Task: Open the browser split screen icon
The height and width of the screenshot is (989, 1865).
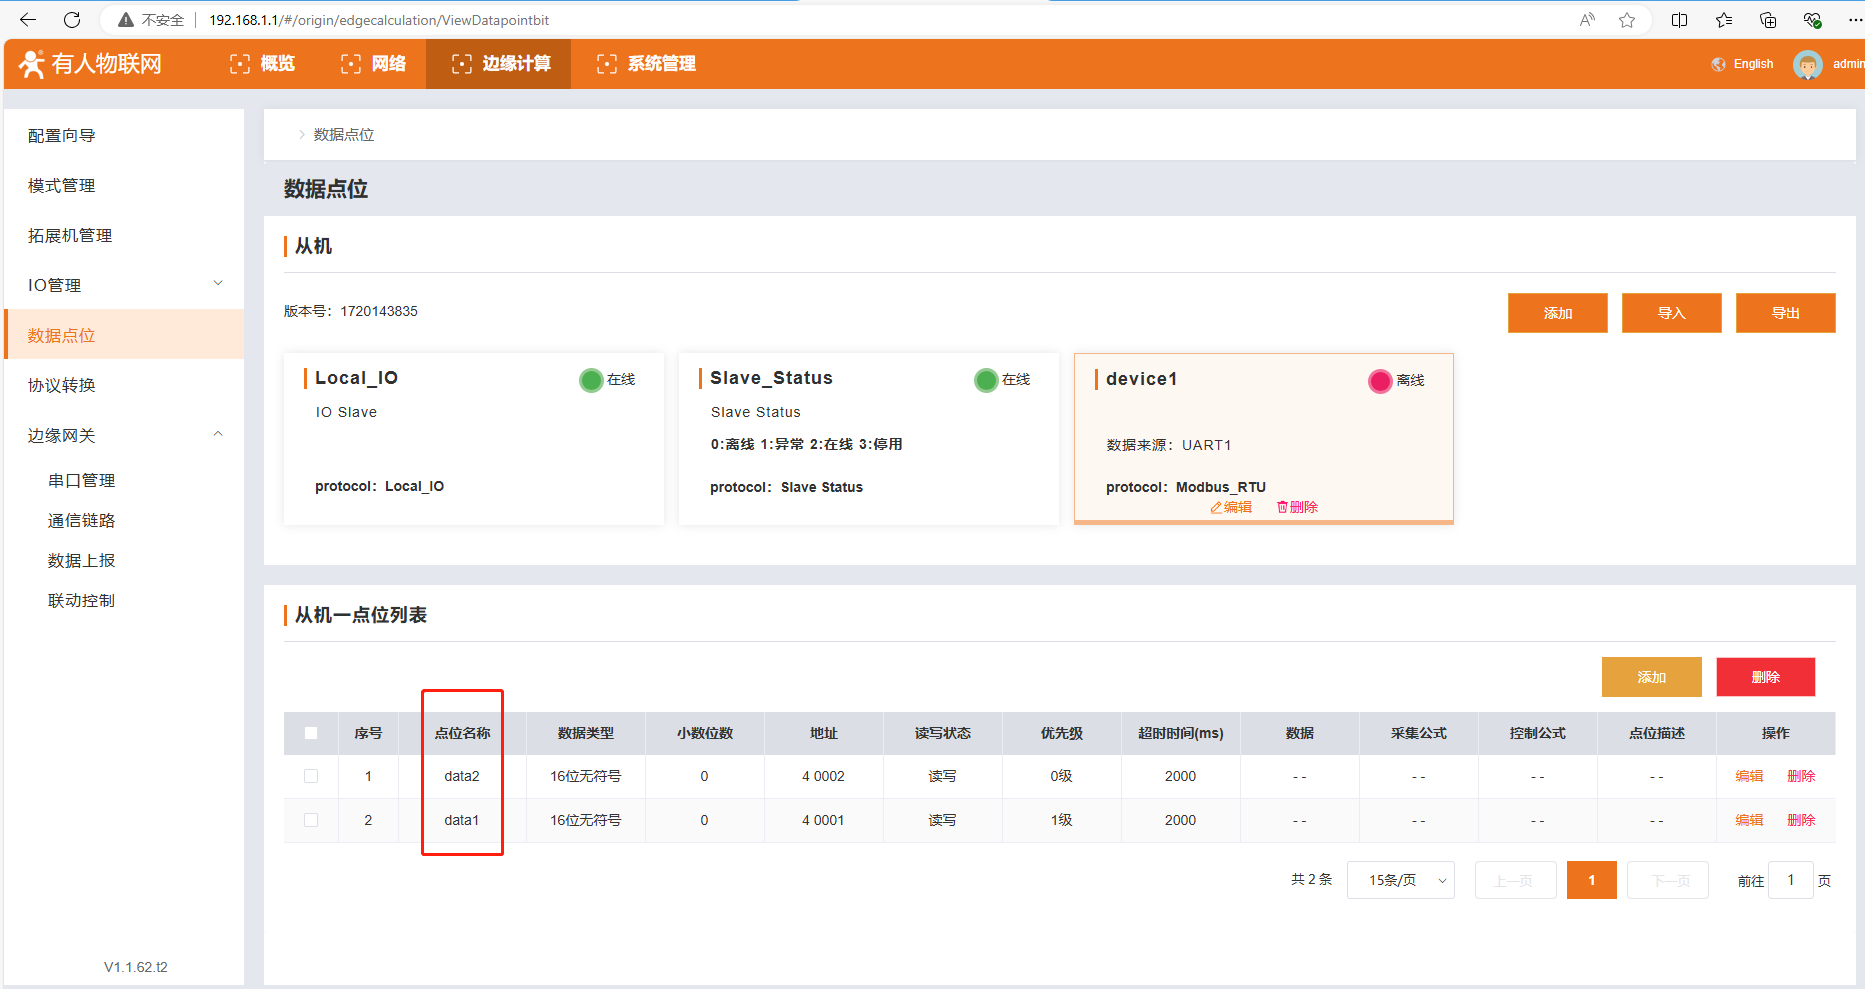Action: (x=1679, y=20)
